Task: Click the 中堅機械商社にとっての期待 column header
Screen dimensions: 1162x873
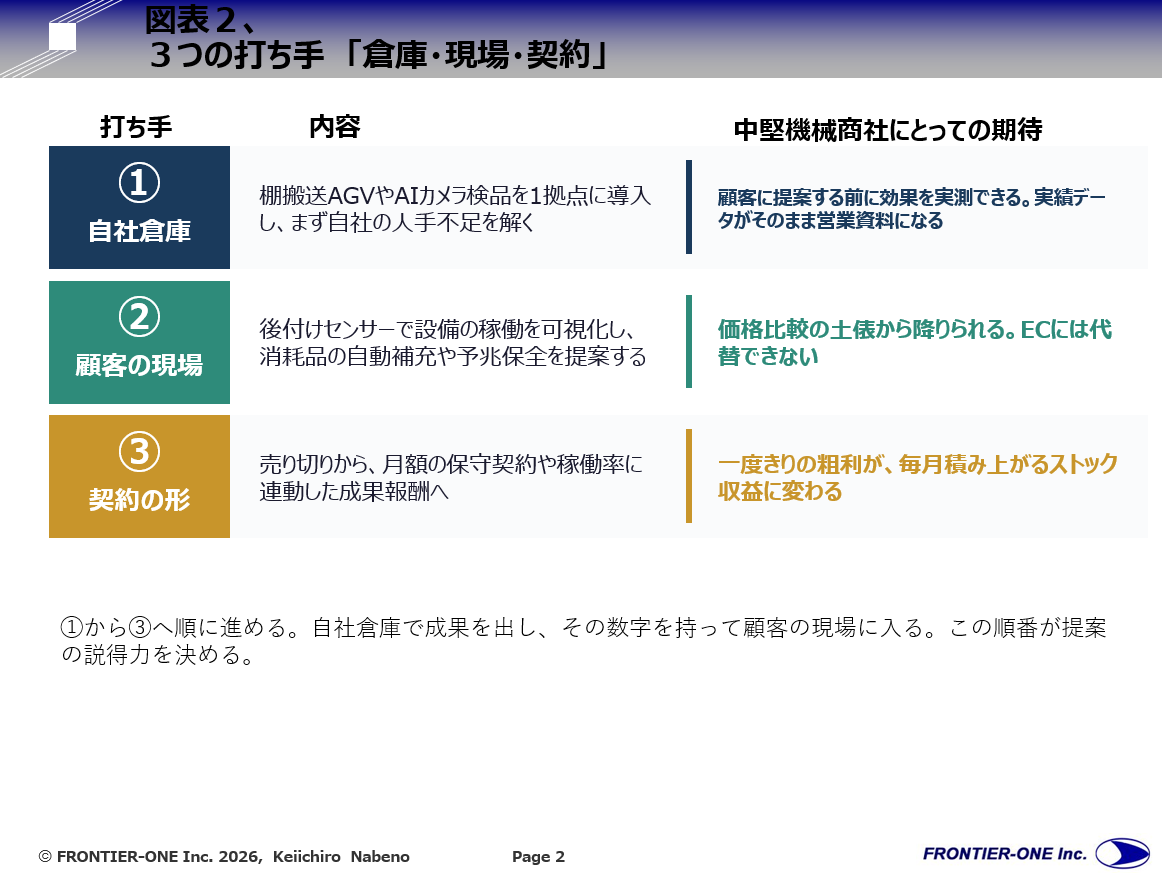Action: point(888,130)
